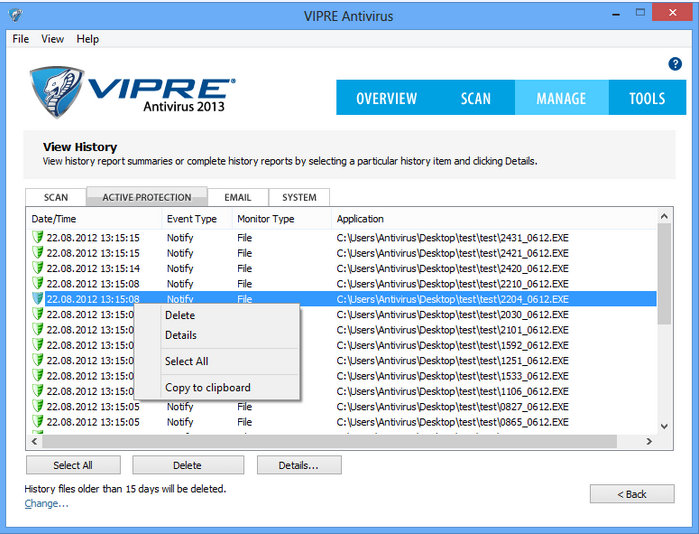Sort by the Event Type column header
Screen dimensions: 699x534
tap(197, 219)
